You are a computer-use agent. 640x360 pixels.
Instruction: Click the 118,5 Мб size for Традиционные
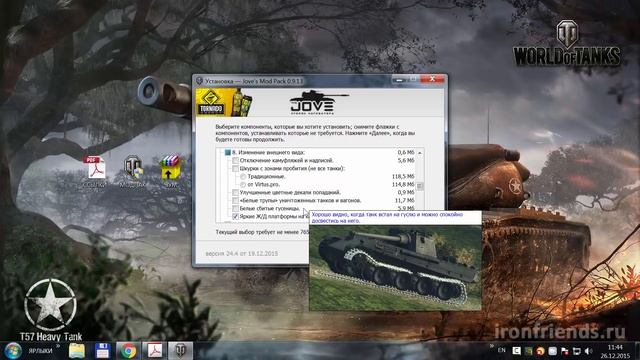(402, 177)
